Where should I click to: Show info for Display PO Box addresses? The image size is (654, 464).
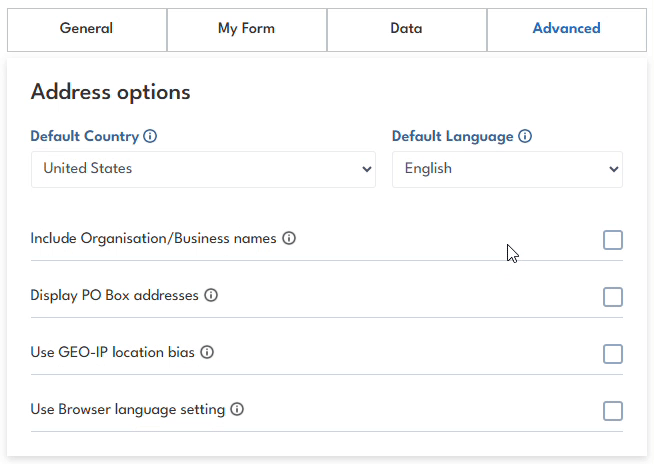point(211,296)
